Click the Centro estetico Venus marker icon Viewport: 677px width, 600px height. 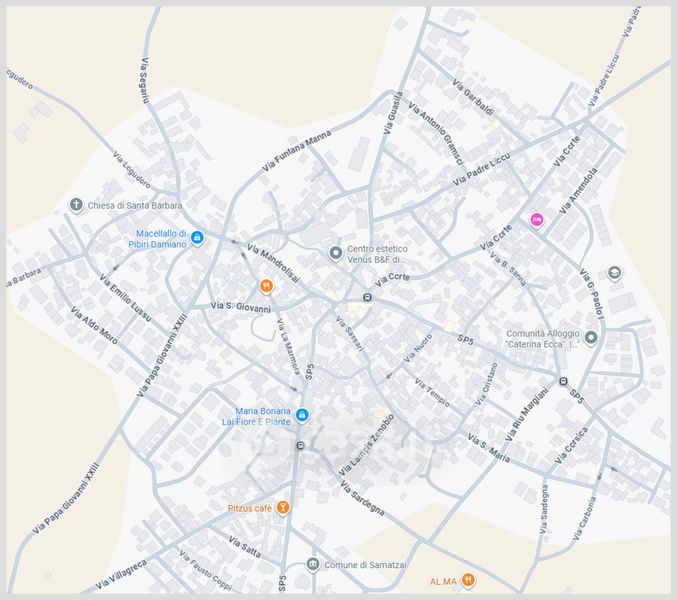coord(336,251)
